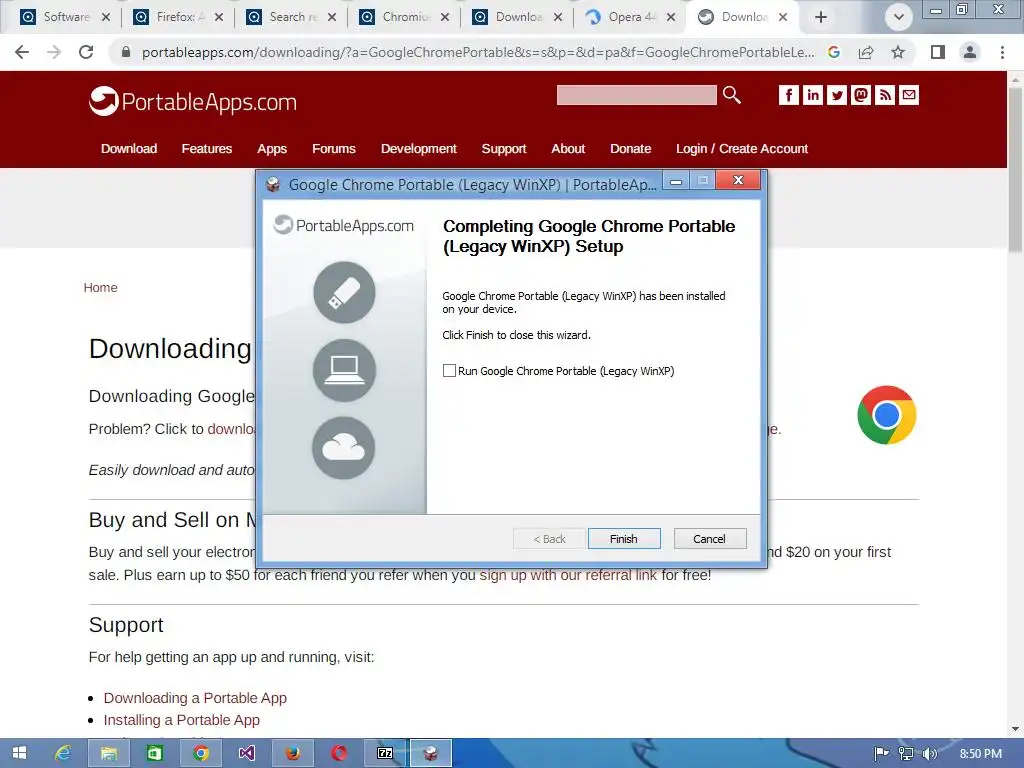Open a new tab with plus button
1024x768 pixels.
821,18
